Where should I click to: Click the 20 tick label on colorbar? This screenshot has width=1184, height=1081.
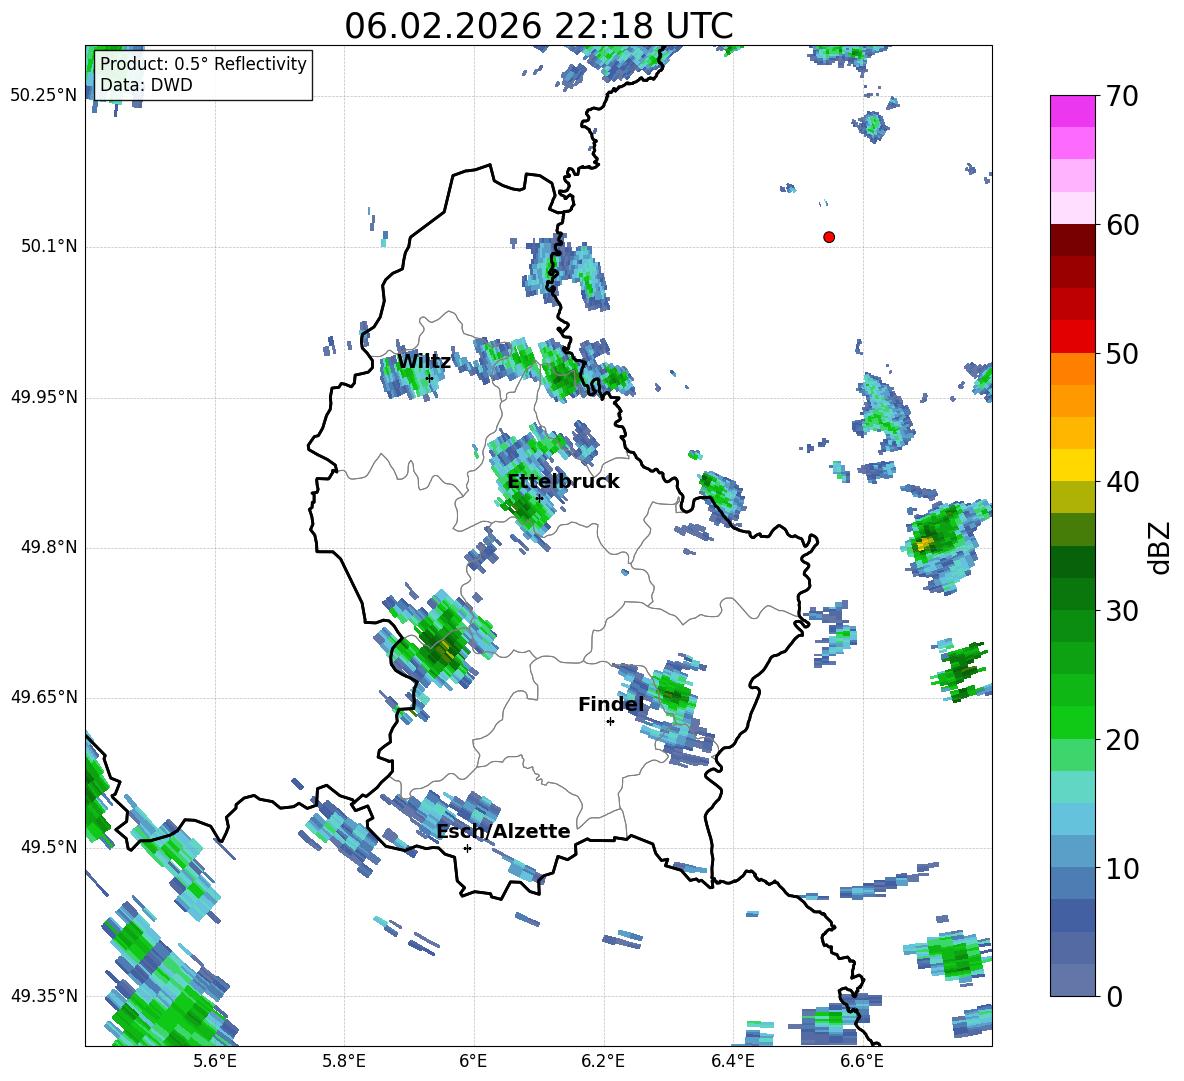1122,740
